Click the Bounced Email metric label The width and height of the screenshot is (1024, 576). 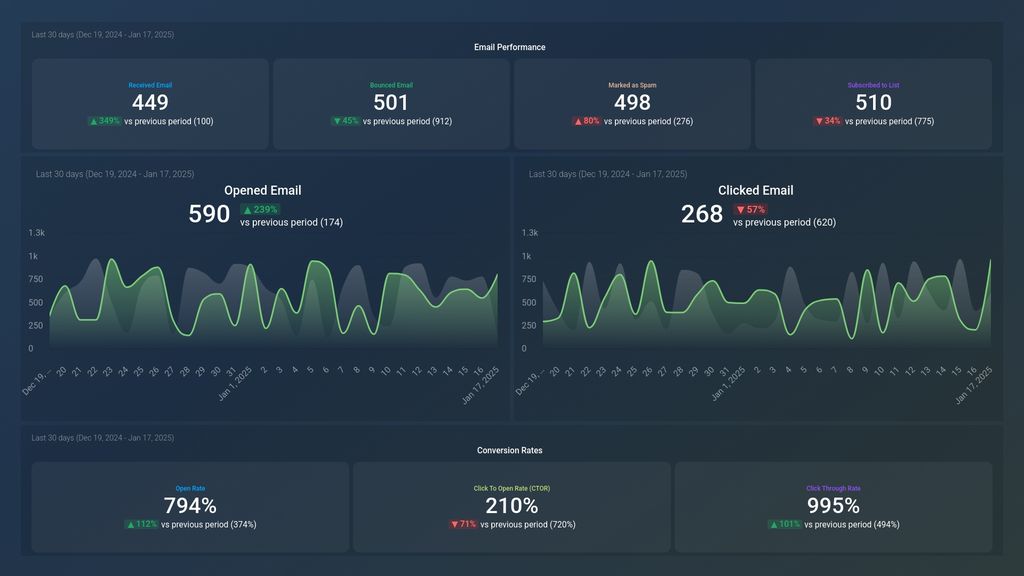(391, 85)
